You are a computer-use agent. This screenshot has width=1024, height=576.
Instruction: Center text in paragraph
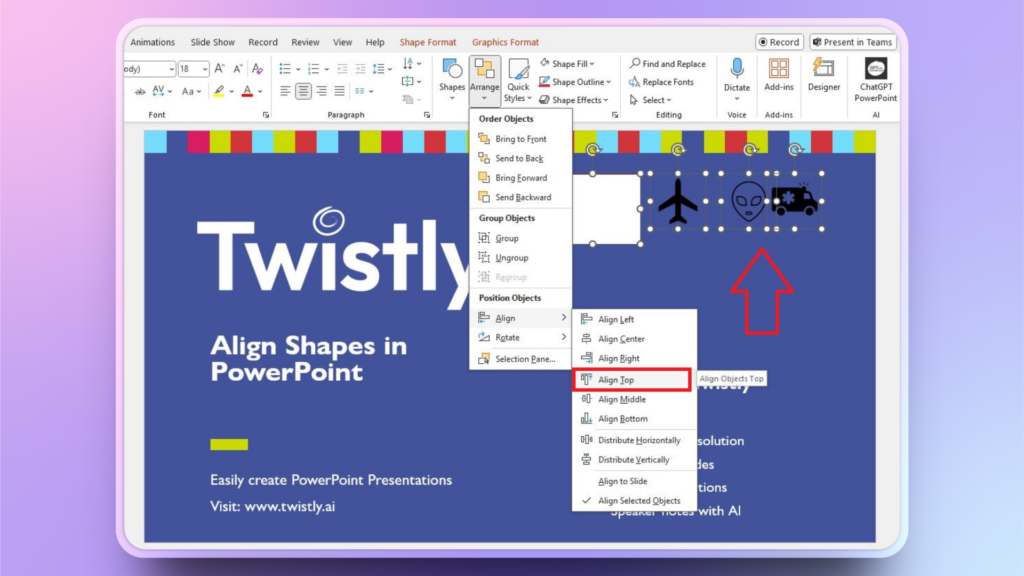(x=303, y=91)
